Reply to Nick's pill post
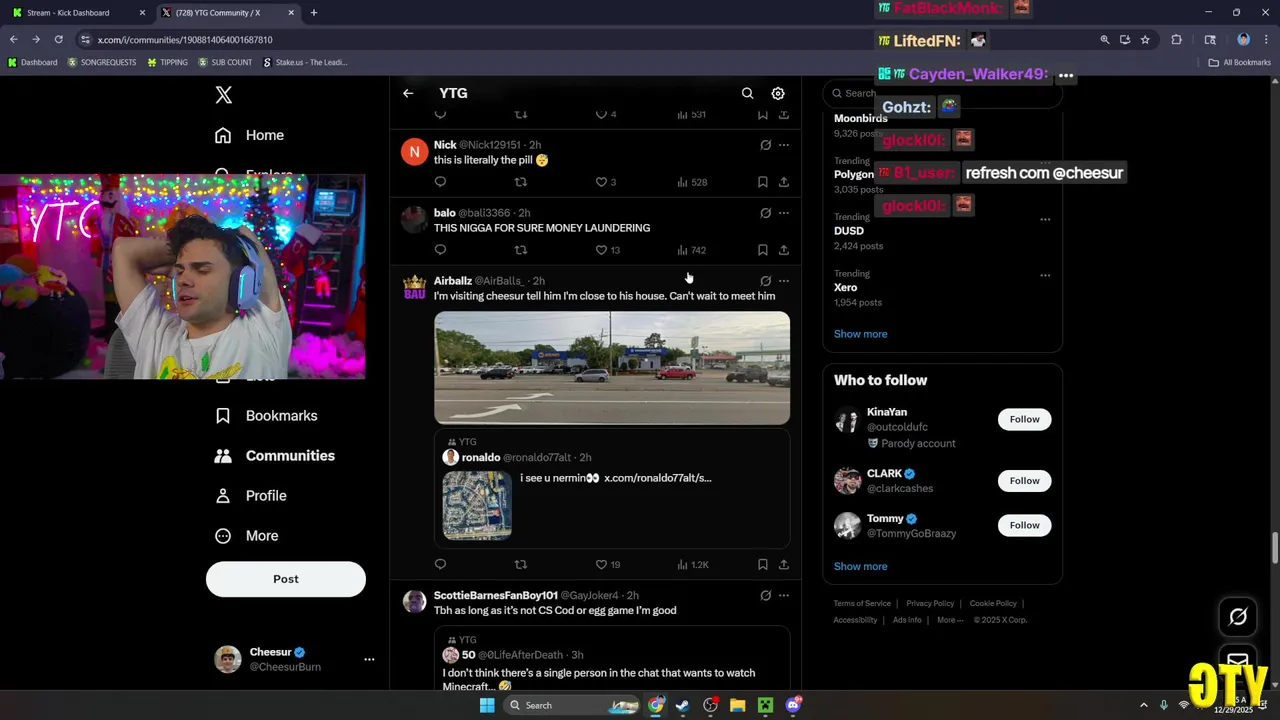 point(440,182)
